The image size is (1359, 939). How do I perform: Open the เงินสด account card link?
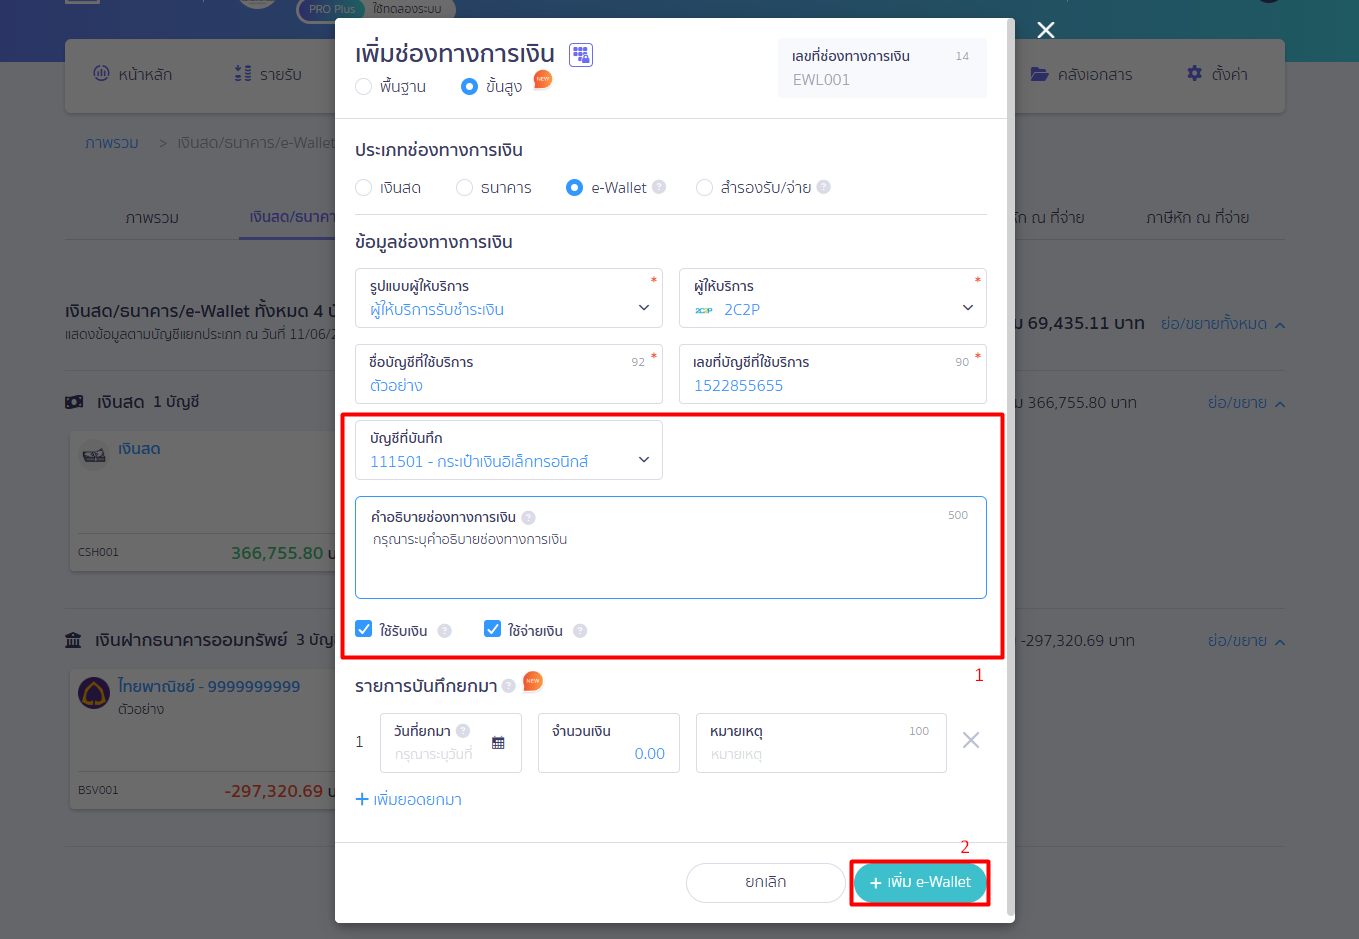click(x=139, y=449)
